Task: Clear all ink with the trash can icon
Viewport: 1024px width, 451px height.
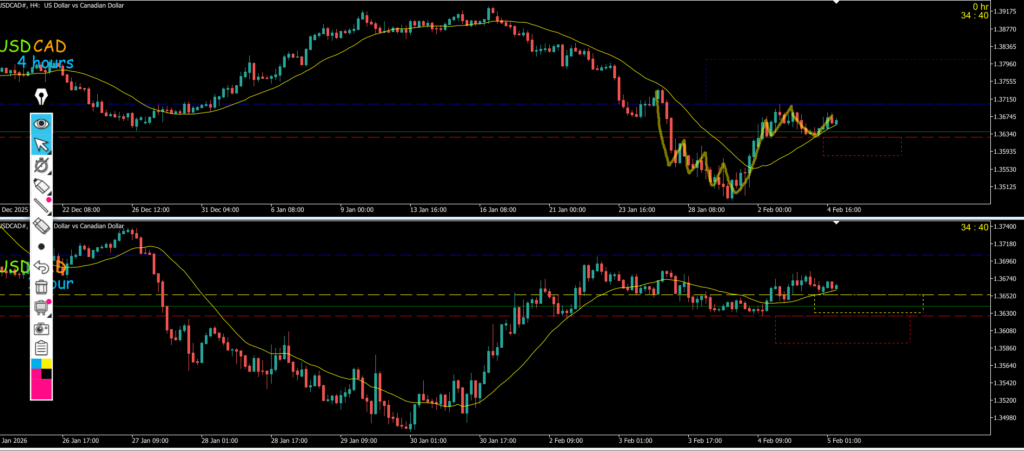Action: click(42, 287)
